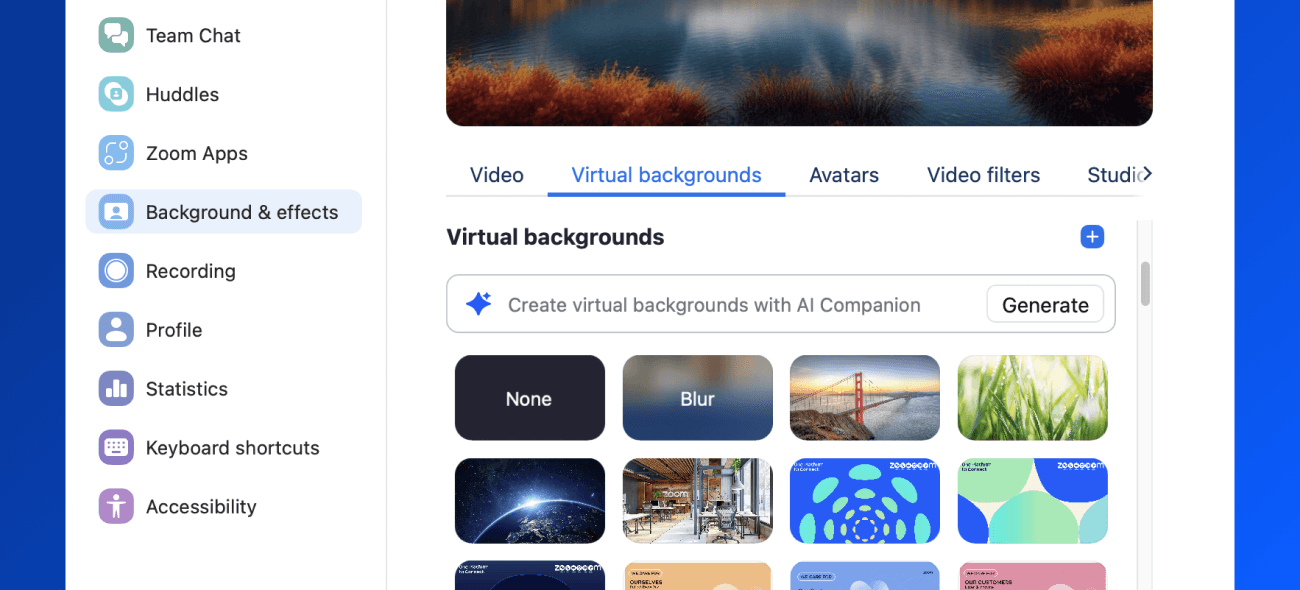
Task: Go to Zoom Apps settings
Action: click(223, 153)
